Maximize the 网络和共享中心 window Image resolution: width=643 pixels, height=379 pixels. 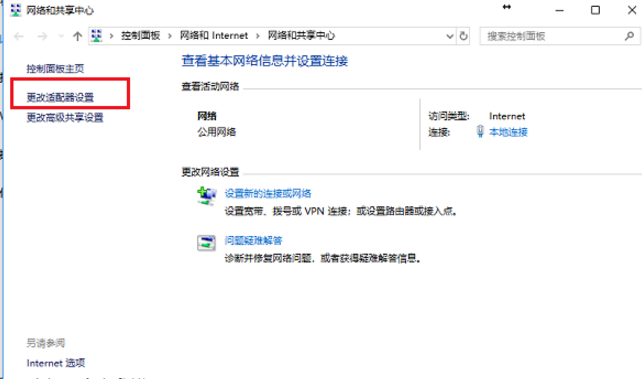[595, 10]
